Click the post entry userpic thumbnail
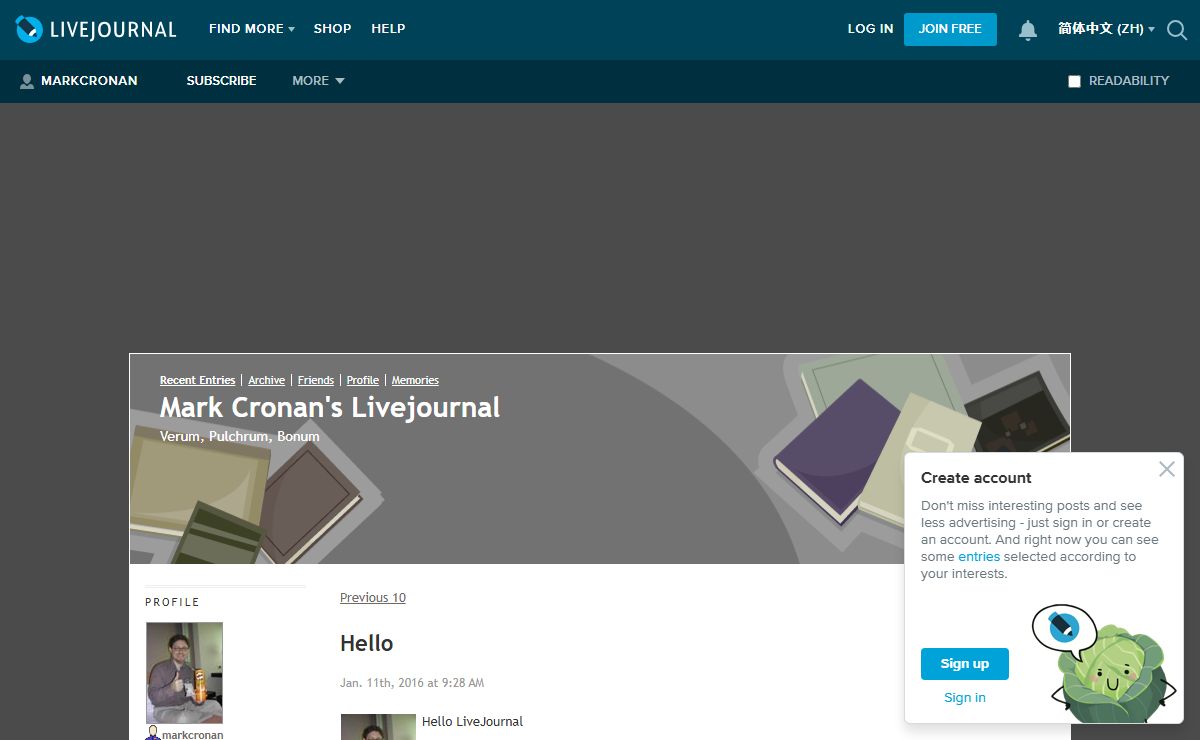This screenshot has width=1200, height=740. [378, 727]
